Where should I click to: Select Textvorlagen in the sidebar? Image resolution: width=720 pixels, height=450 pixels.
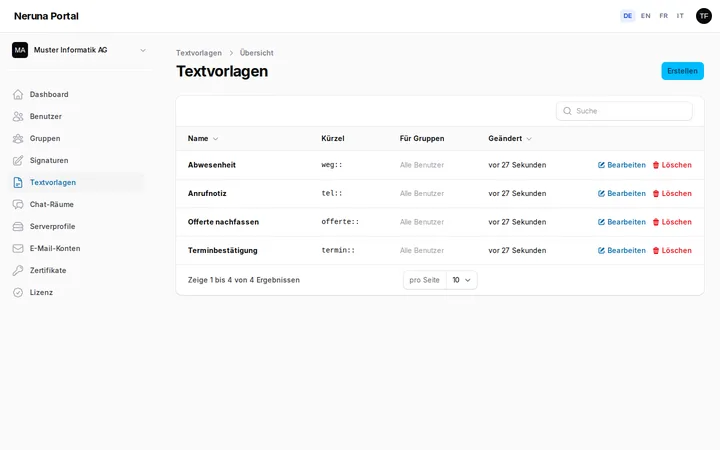77,183
